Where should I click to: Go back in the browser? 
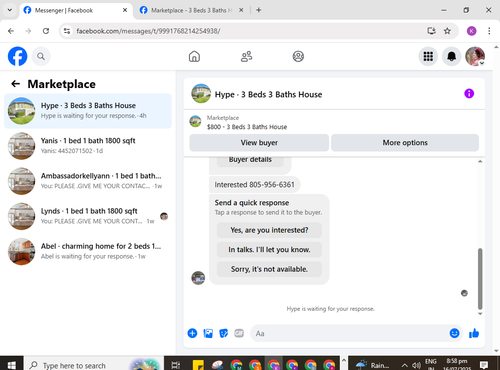[x=11, y=31]
